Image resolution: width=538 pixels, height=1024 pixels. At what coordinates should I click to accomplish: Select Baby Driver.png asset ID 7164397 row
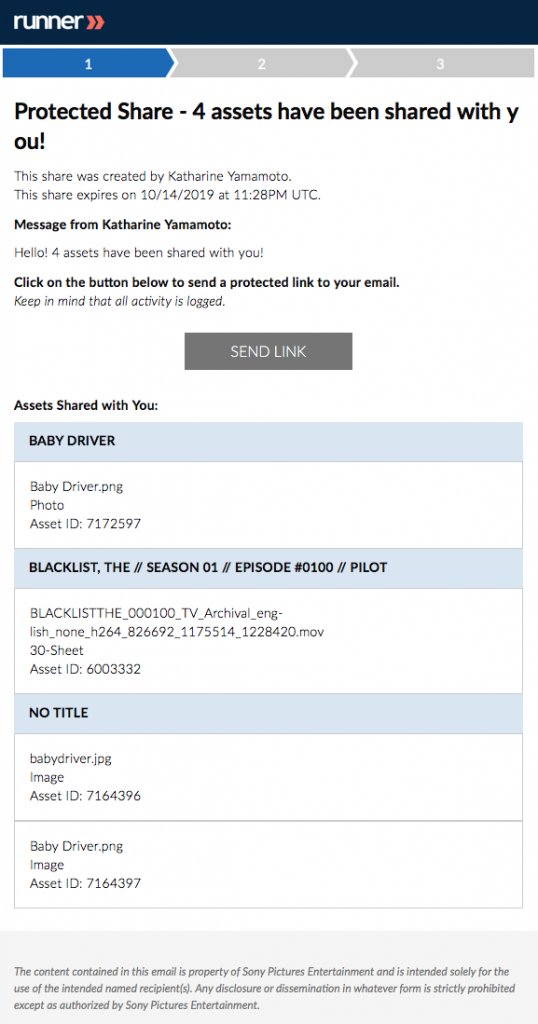pyautogui.click(x=268, y=865)
